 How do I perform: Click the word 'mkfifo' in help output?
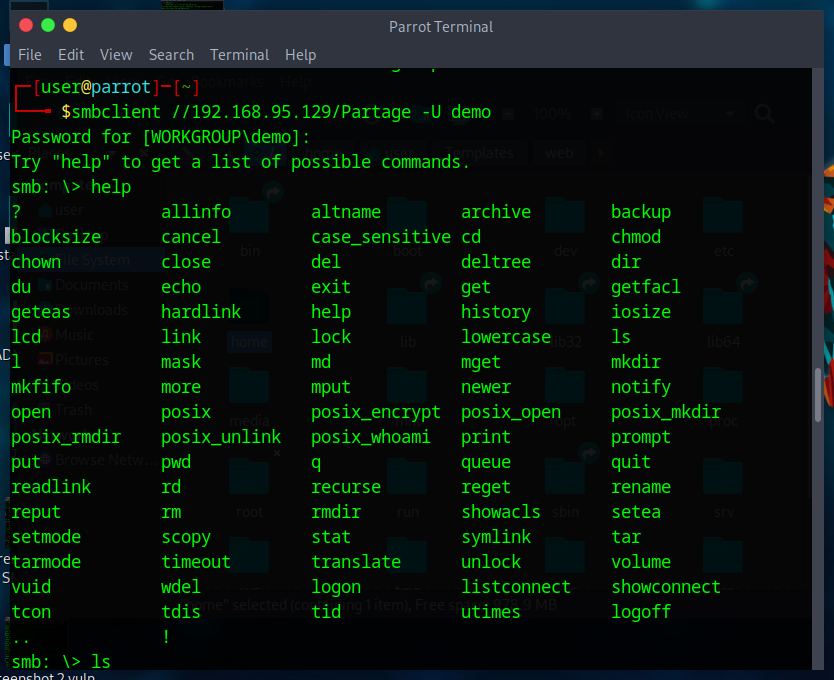click(x=41, y=387)
